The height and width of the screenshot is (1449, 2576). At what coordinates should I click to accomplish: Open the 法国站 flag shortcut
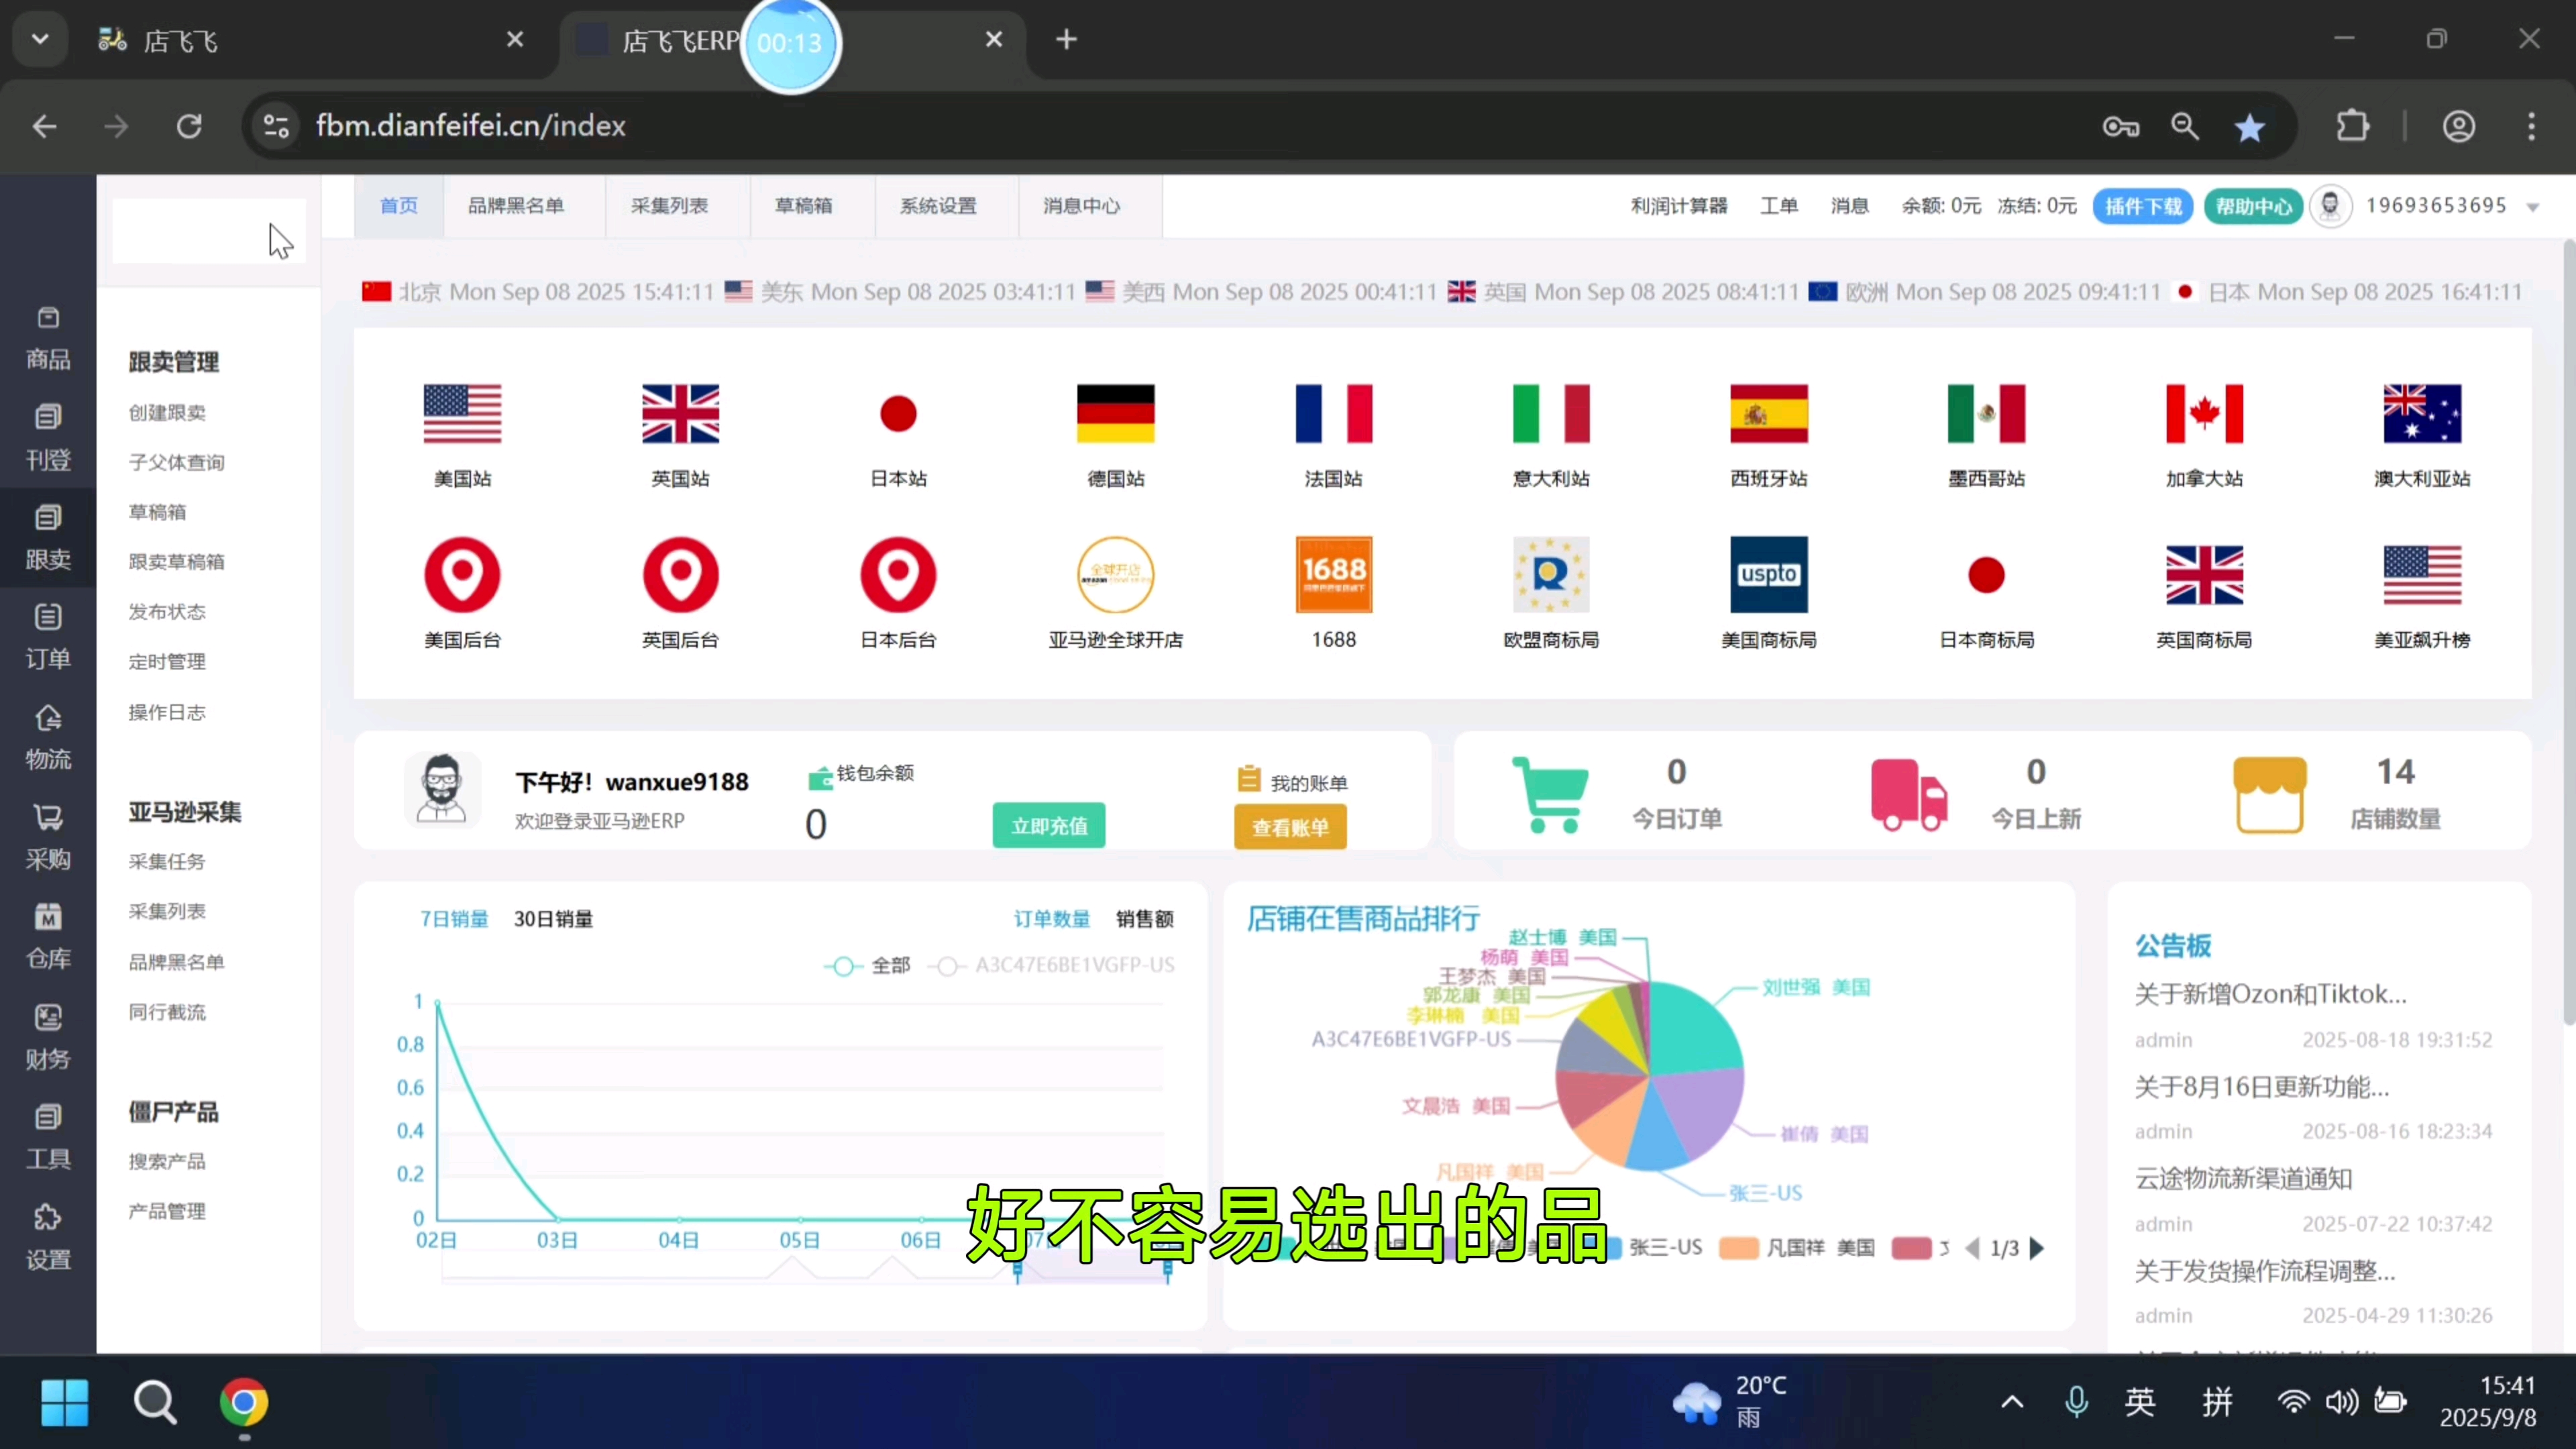pos(1334,413)
